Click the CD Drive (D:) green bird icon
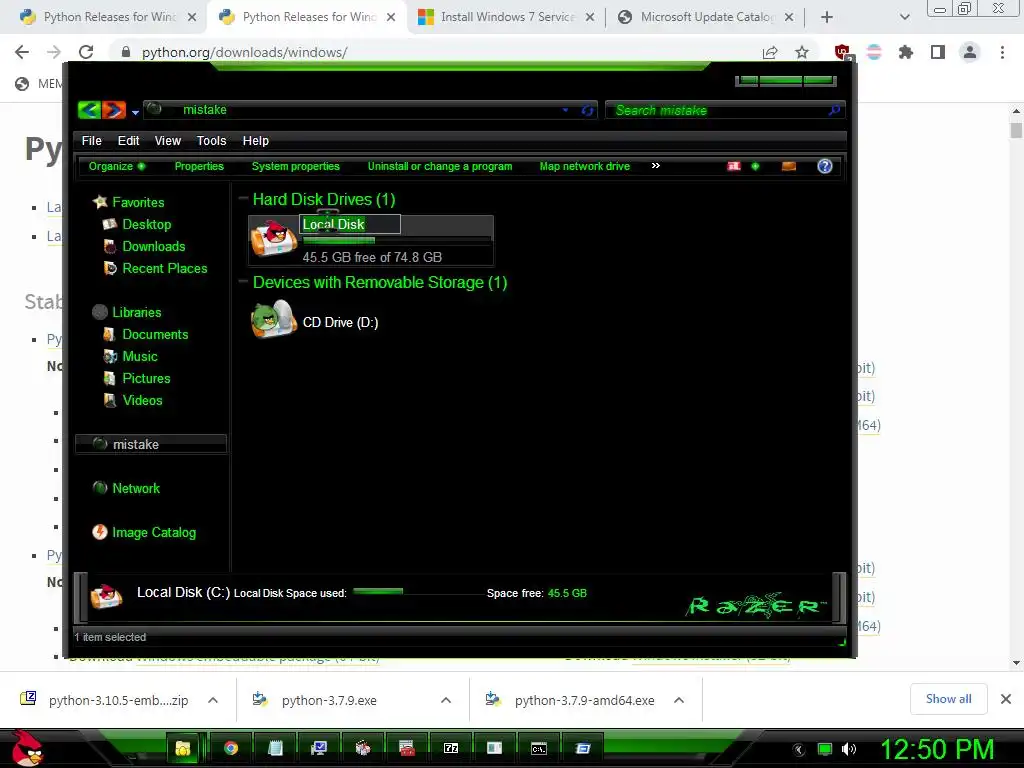 pyautogui.click(x=274, y=320)
